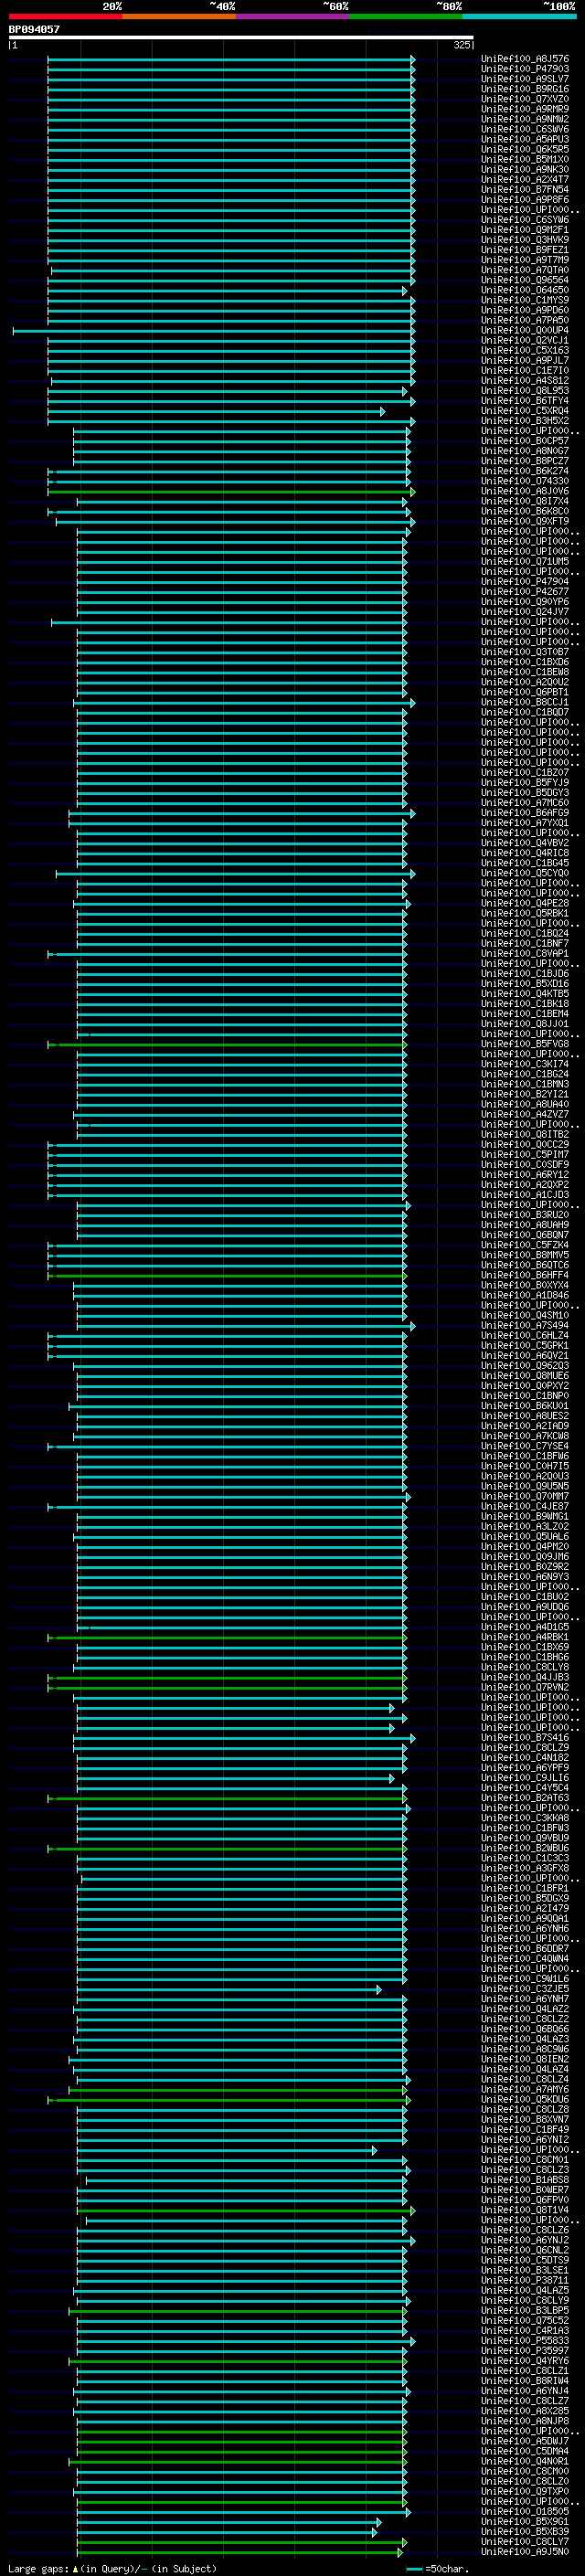The width and height of the screenshot is (585, 2576).
Task: Click hit label UniRef100_C7YSE4
Action: coord(525,1446)
